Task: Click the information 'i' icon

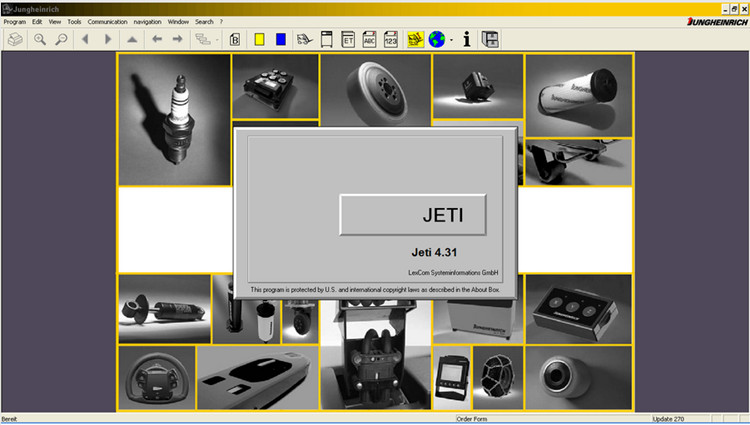Action: (x=467, y=39)
